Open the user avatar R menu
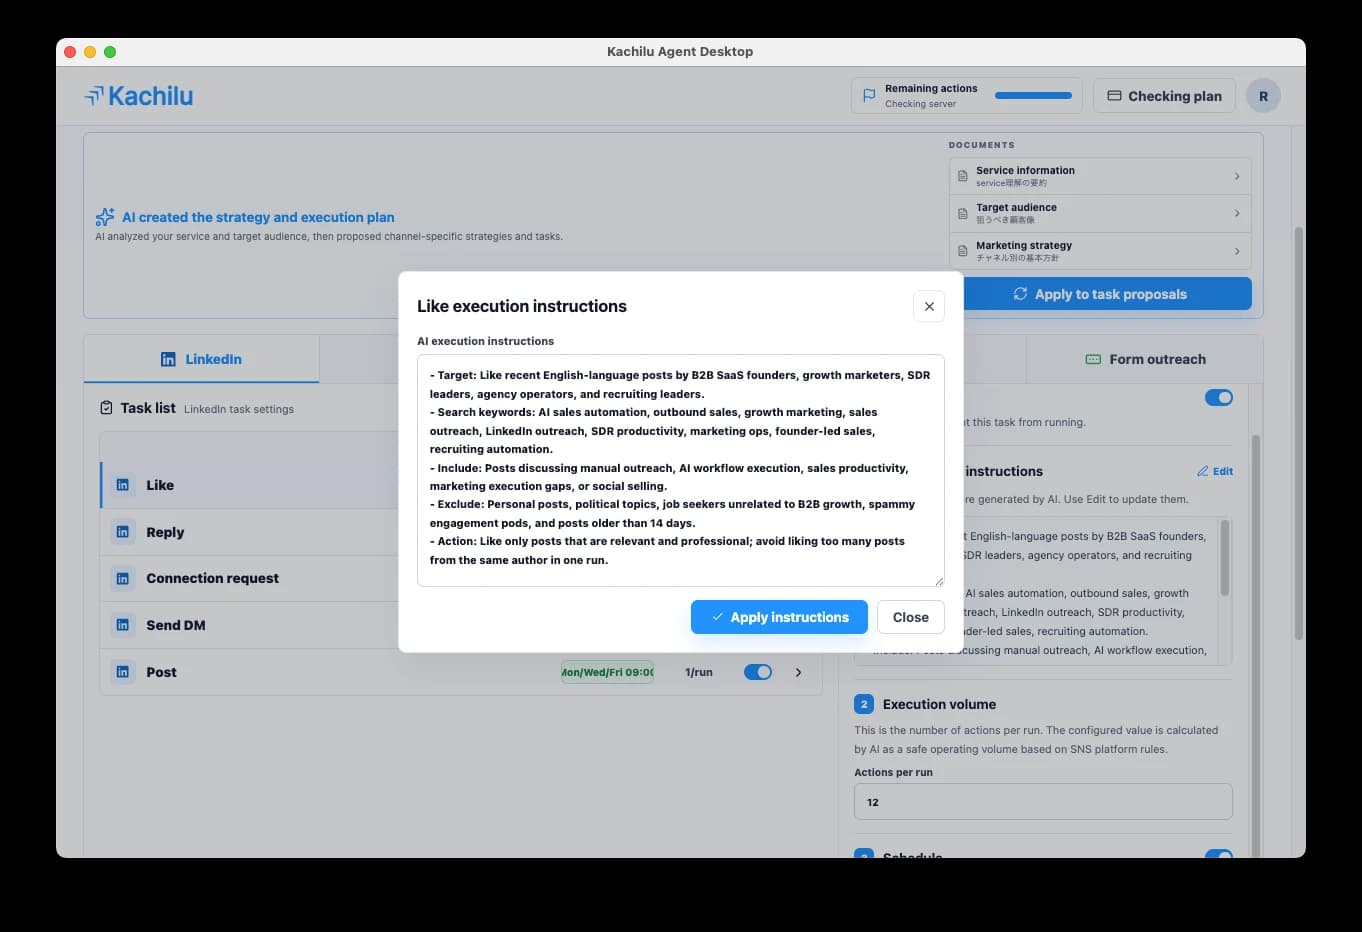Viewport: 1362px width, 932px height. (1263, 96)
